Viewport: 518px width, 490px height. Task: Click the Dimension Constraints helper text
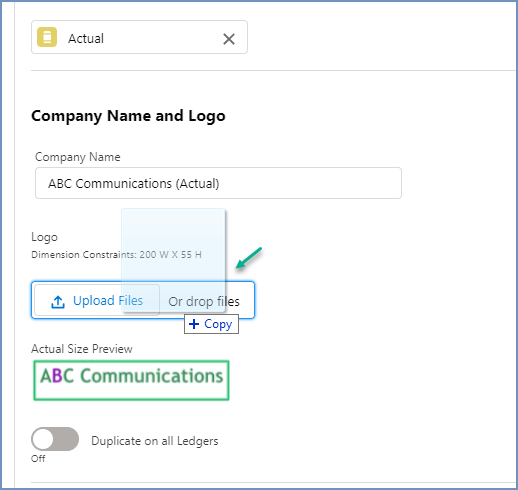click(116, 255)
